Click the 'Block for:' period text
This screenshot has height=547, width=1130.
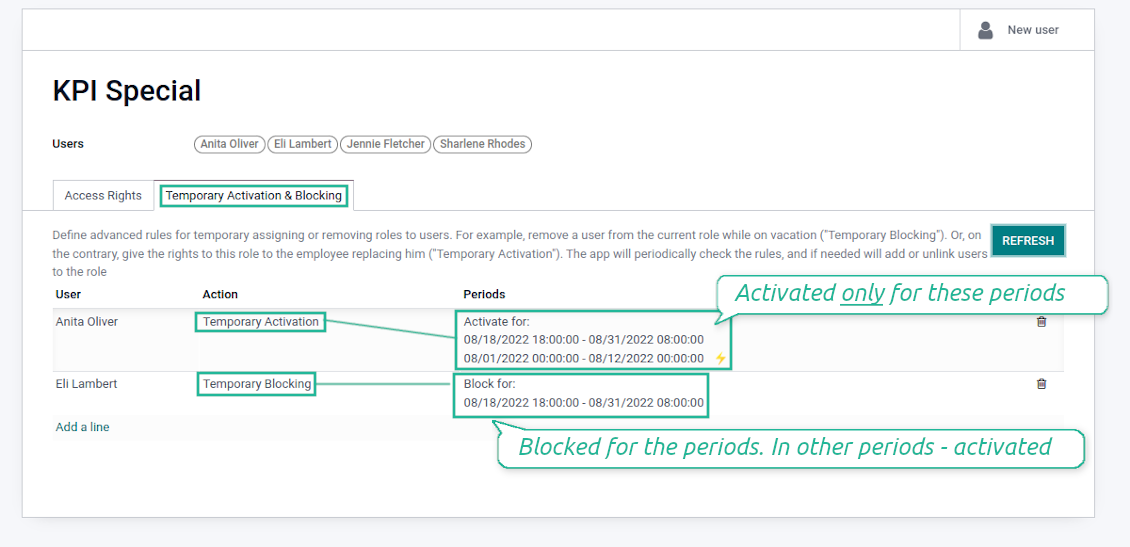(489, 384)
